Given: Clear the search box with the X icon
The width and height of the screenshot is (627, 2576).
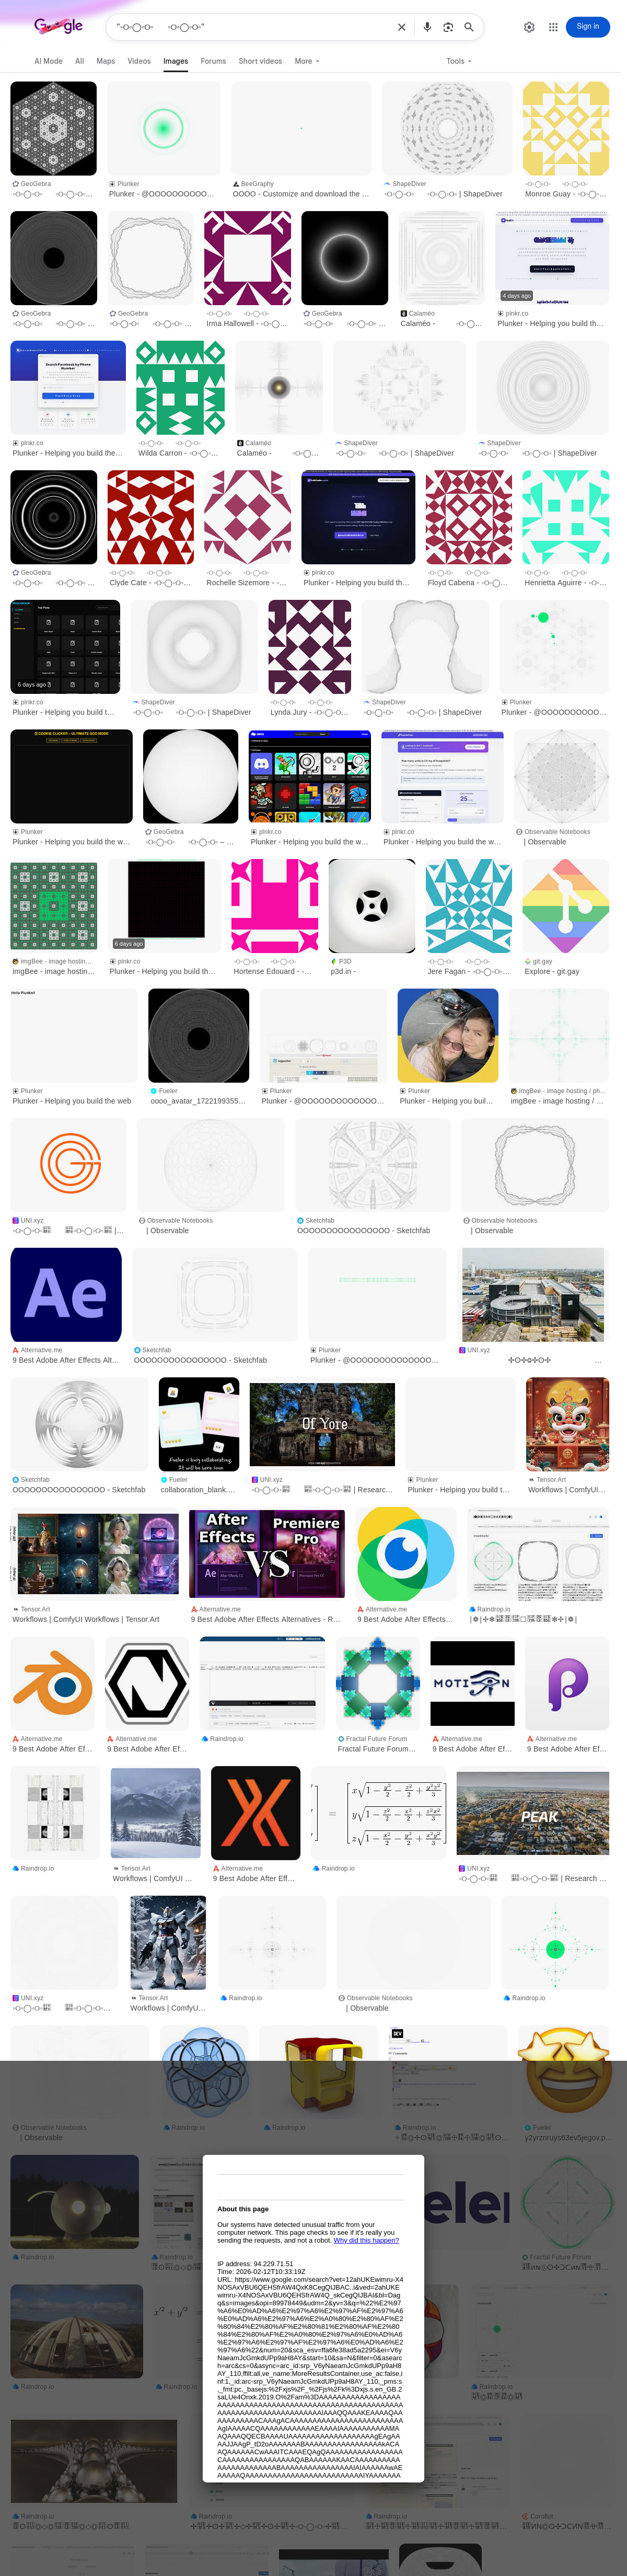Looking at the screenshot, I should [x=402, y=27].
